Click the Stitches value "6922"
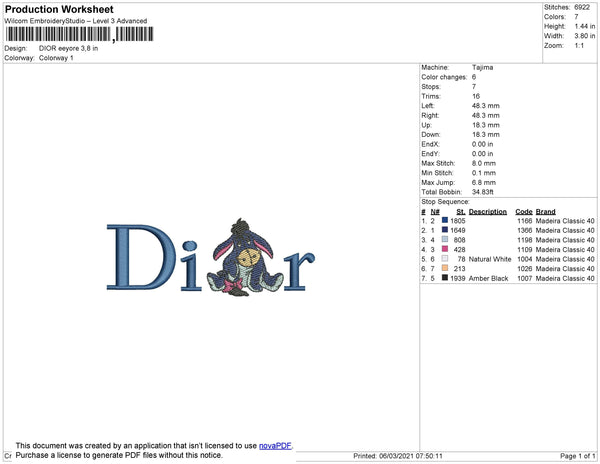This screenshot has height=464, width=600. tap(582, 7)
